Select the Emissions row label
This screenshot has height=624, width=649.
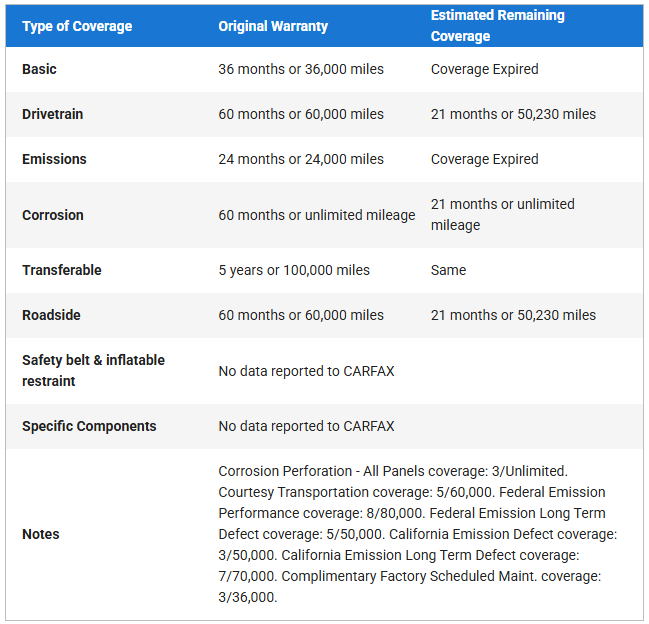click(54, 159)
